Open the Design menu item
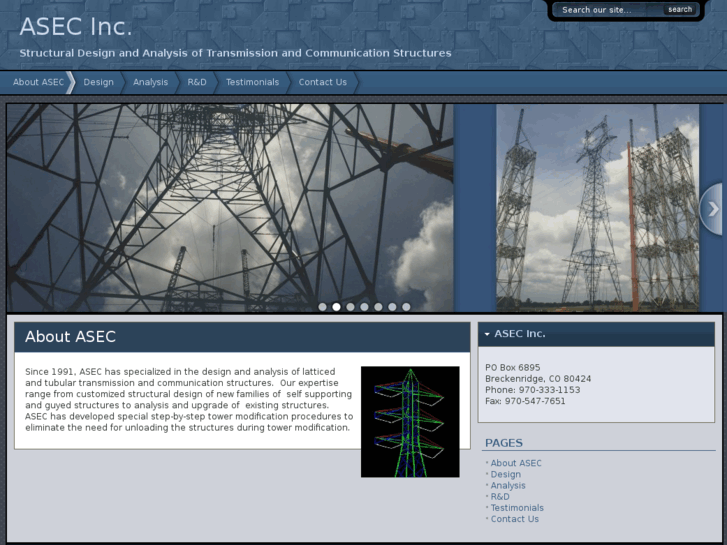727x545 pixels. (x=98, y=82)
